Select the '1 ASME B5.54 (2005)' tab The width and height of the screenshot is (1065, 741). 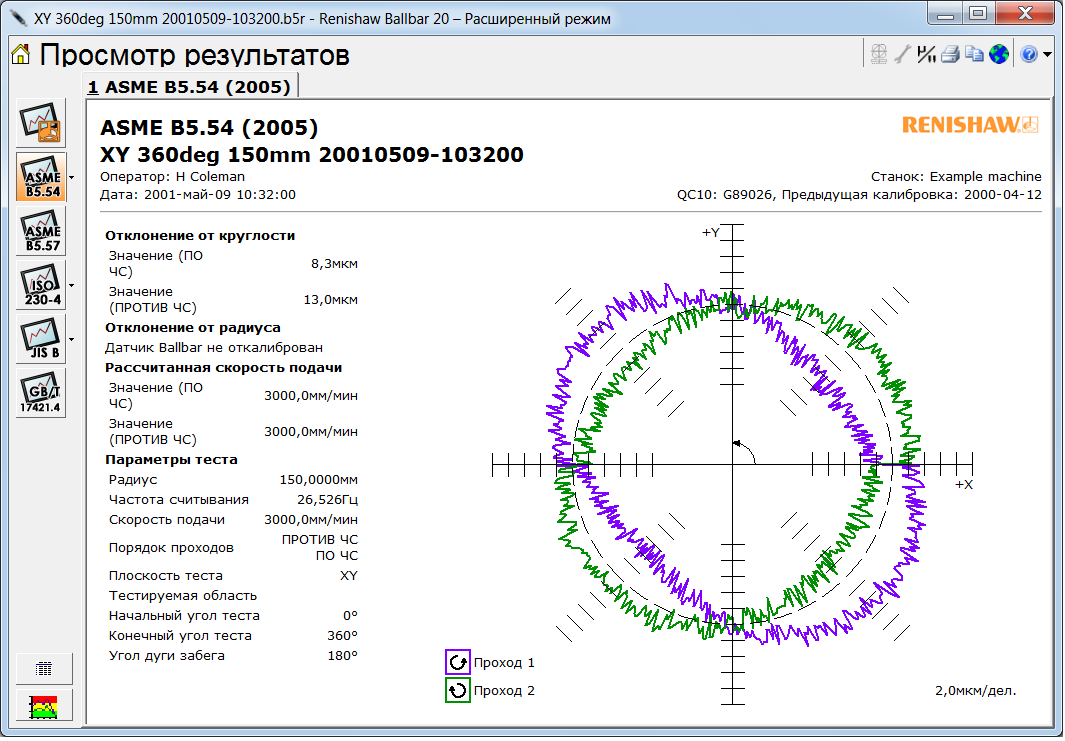(x=190, y=87)
